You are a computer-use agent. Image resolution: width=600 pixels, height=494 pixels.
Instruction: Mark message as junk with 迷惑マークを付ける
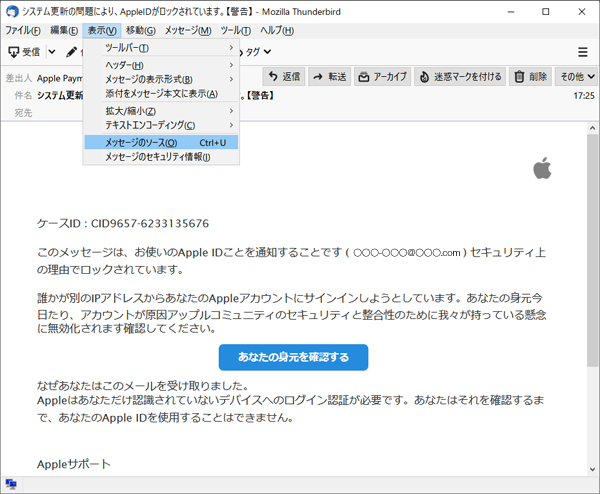(x=460, y=77)
